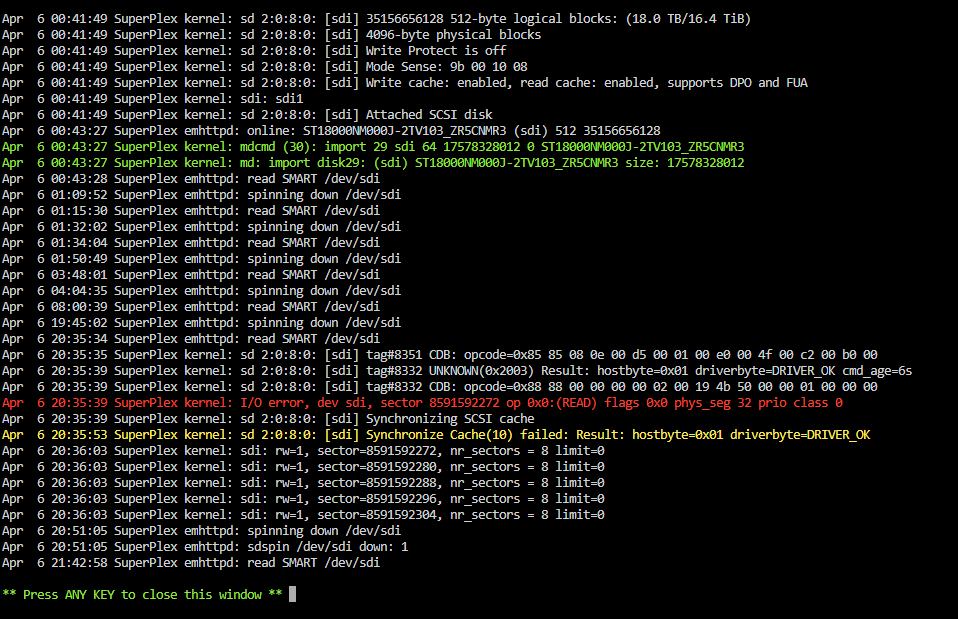
Task: Select the 01:34:04 read SMART line
Action: [191, 243]
